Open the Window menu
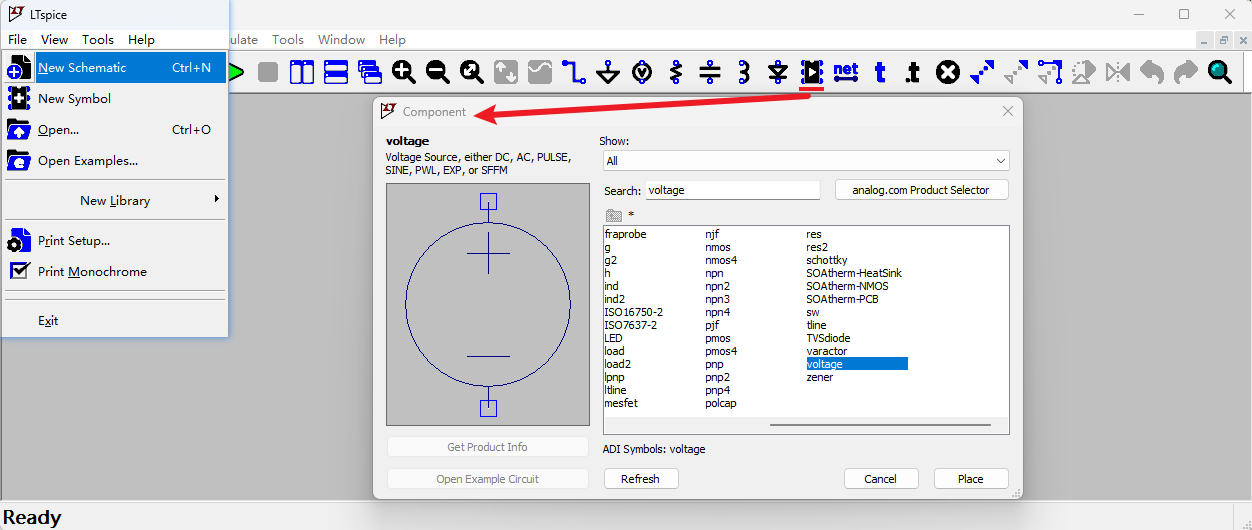Screen dimensions: 1252x530 (x=342, y=39)
